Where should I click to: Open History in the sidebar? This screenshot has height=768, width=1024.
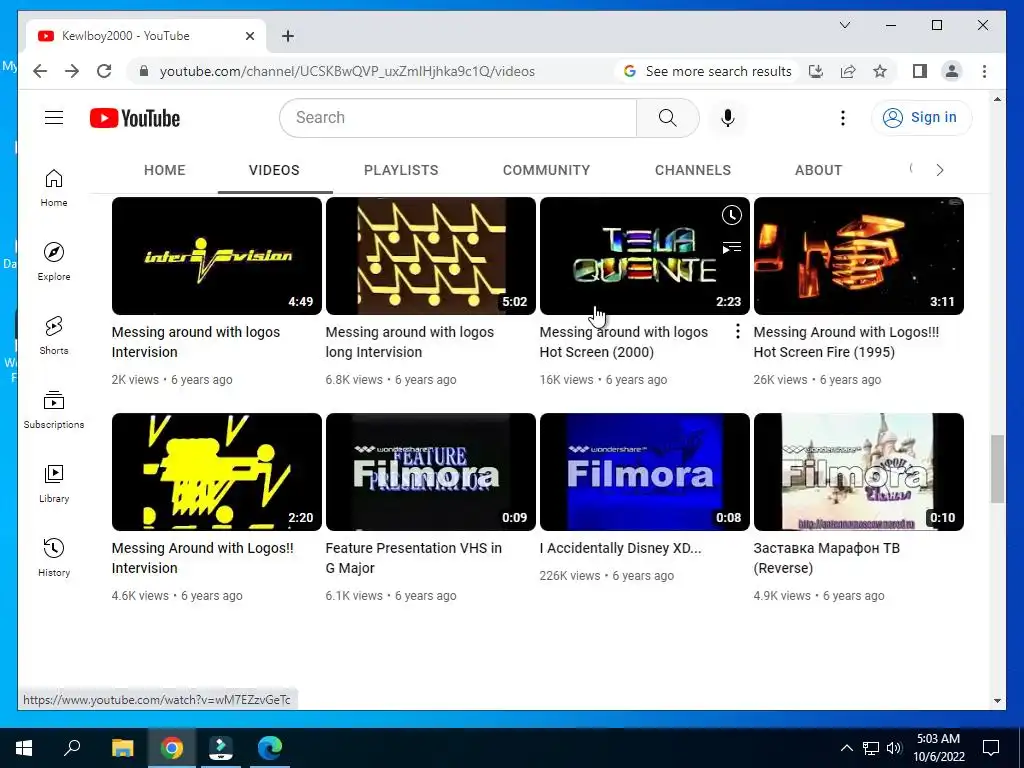click(x=54, y=558)
